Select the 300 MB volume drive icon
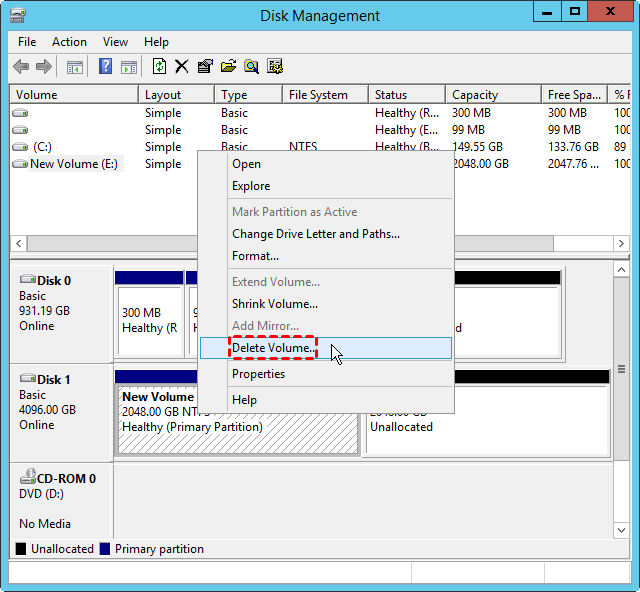This screenshot has width=640, height=592. click(20, 113)
